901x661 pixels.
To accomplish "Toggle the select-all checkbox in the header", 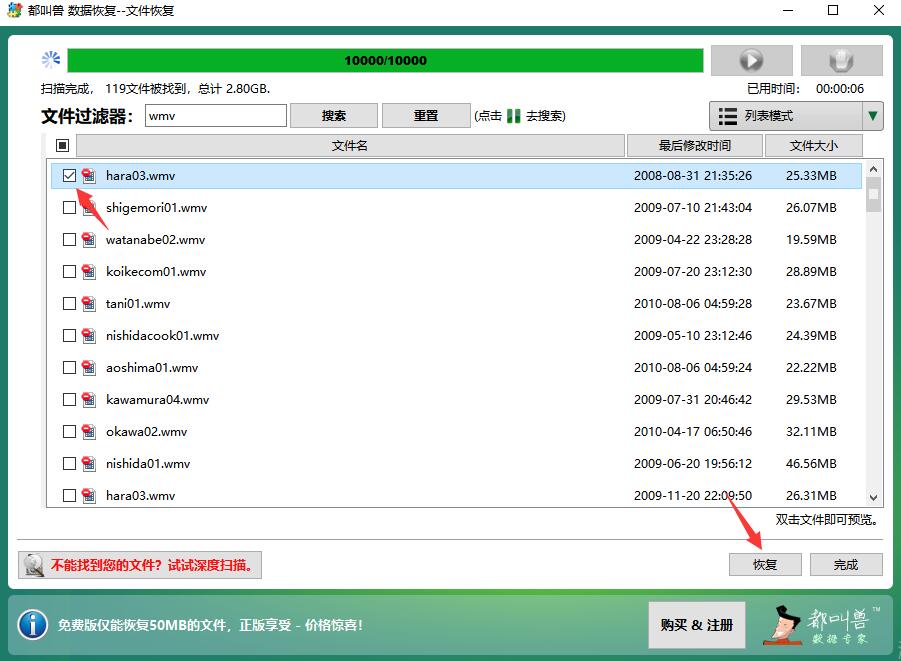I will point(62,145).
